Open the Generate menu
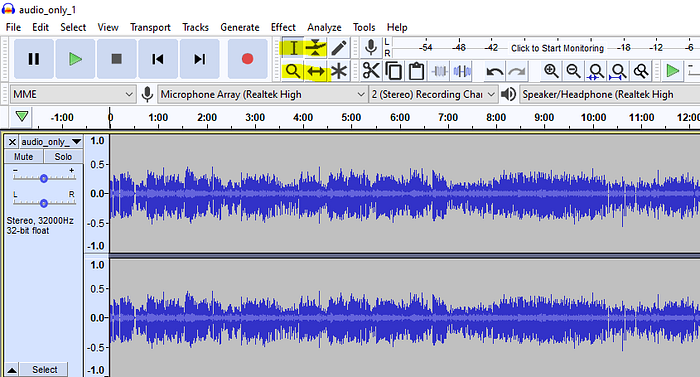The width and height of the screenshot is (700, 377). pos(240,27)
